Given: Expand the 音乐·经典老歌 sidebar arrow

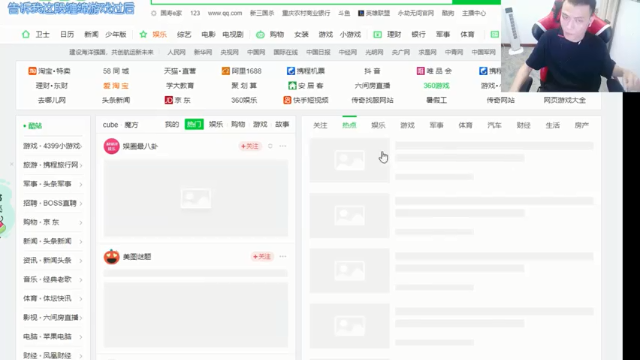Looking at the screenshot, I should [x=81, y=280].
